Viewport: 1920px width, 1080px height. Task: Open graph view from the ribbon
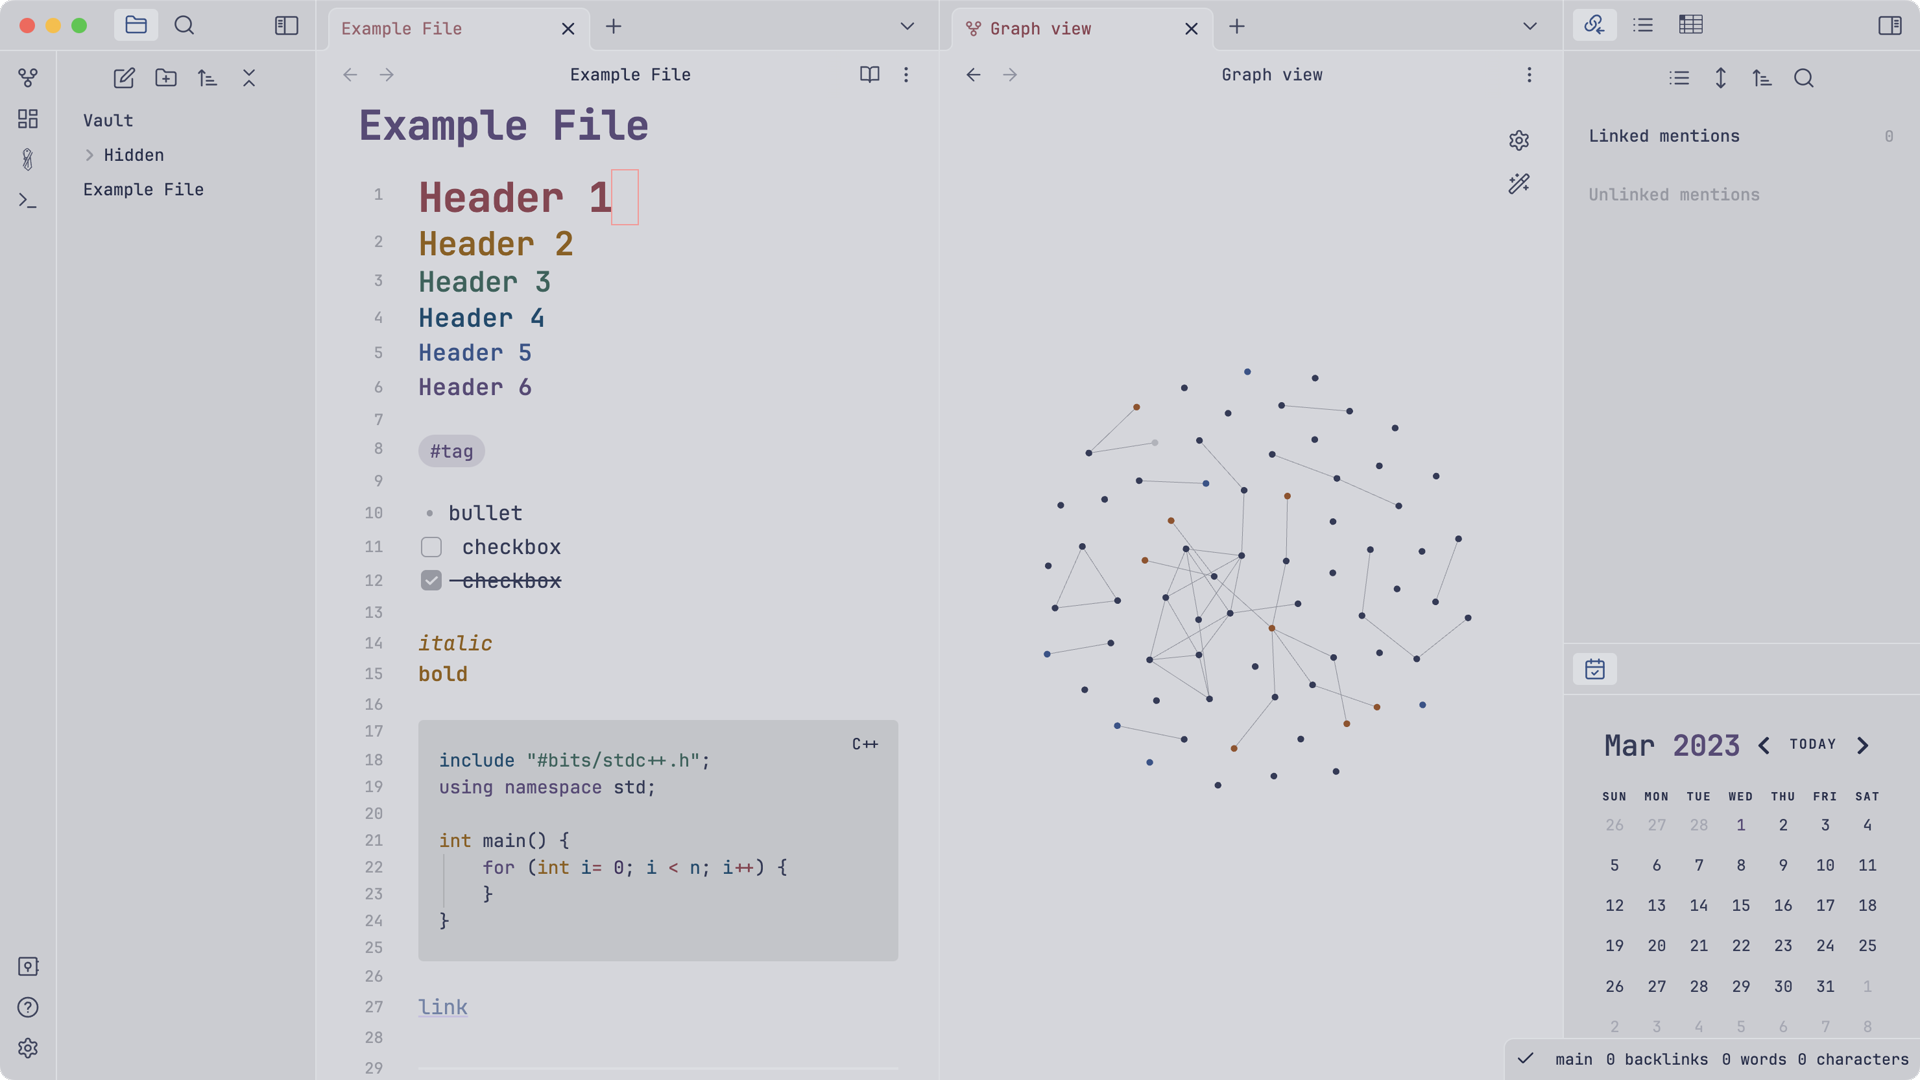(x=28, y=78)
